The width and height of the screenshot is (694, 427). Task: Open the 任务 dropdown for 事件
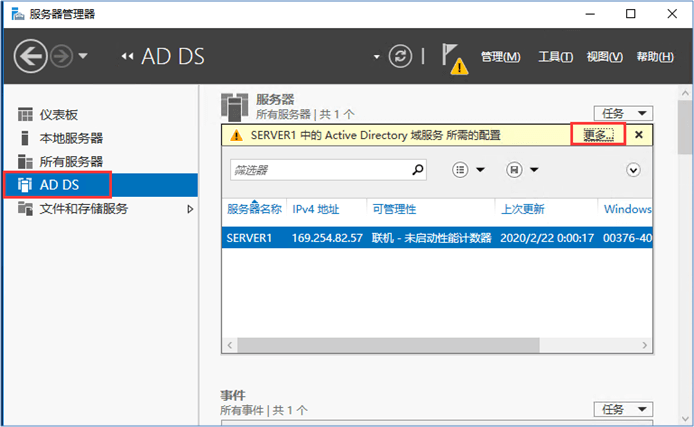coord(623,409)
